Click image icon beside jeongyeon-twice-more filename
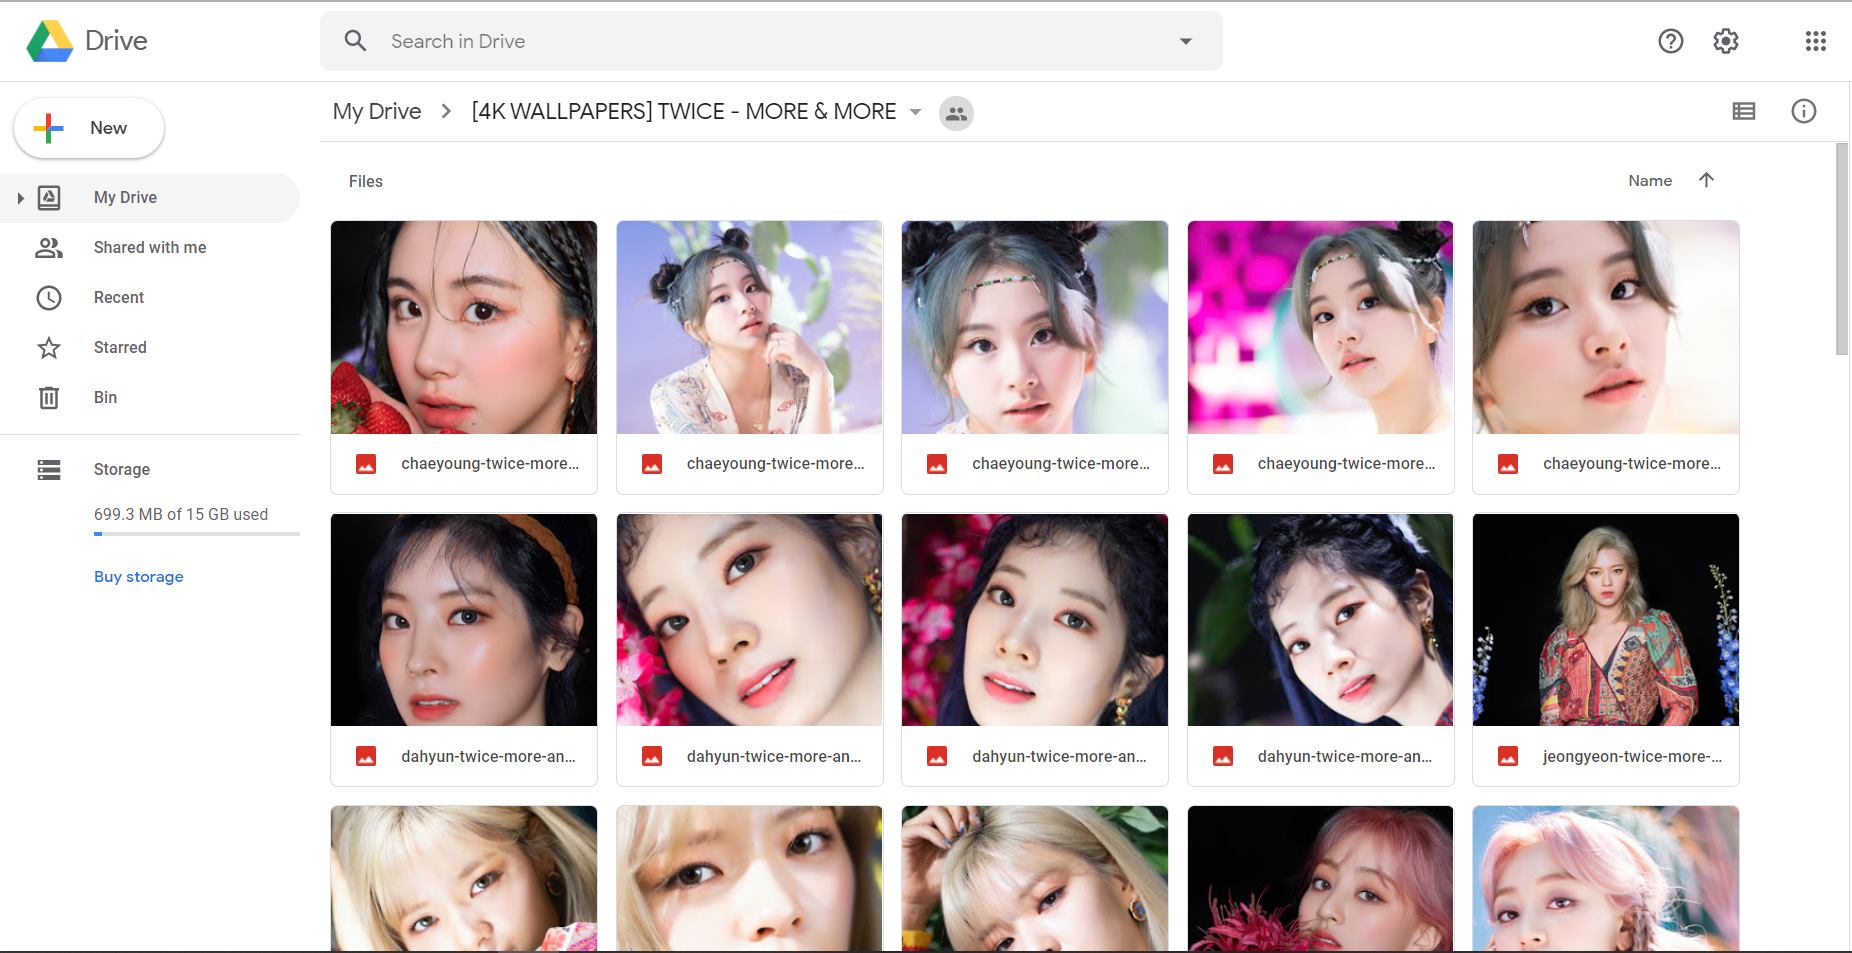1852x953 pixels. point(1508,757)
